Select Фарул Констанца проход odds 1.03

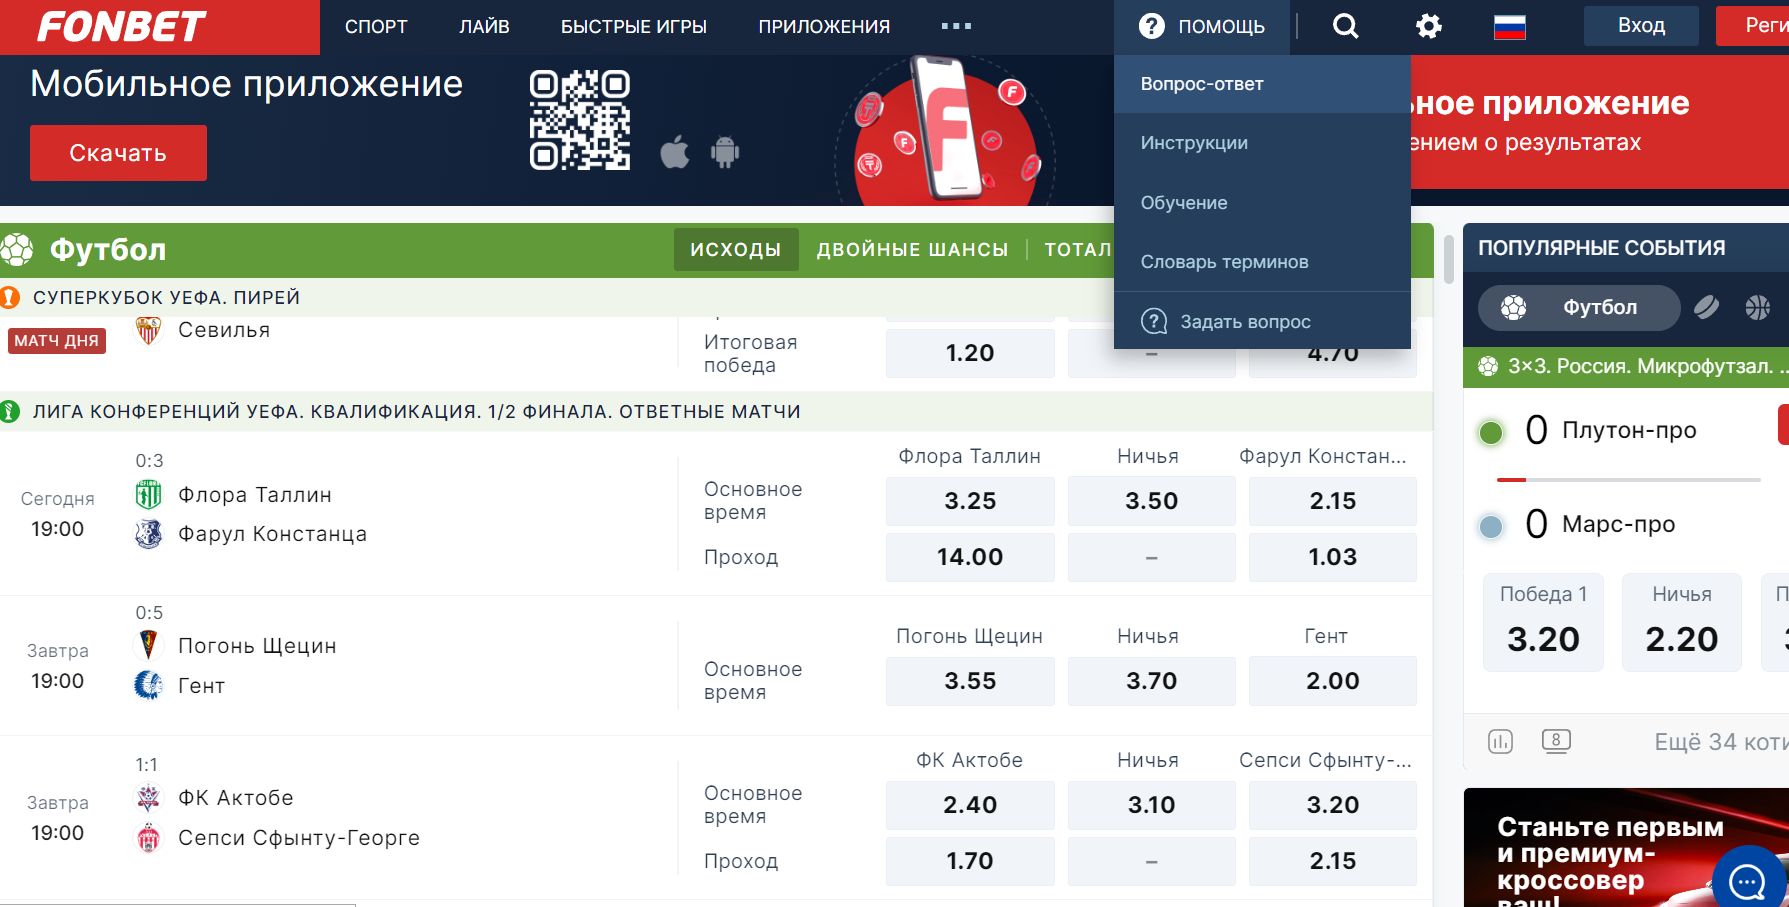click(1333, 557)
